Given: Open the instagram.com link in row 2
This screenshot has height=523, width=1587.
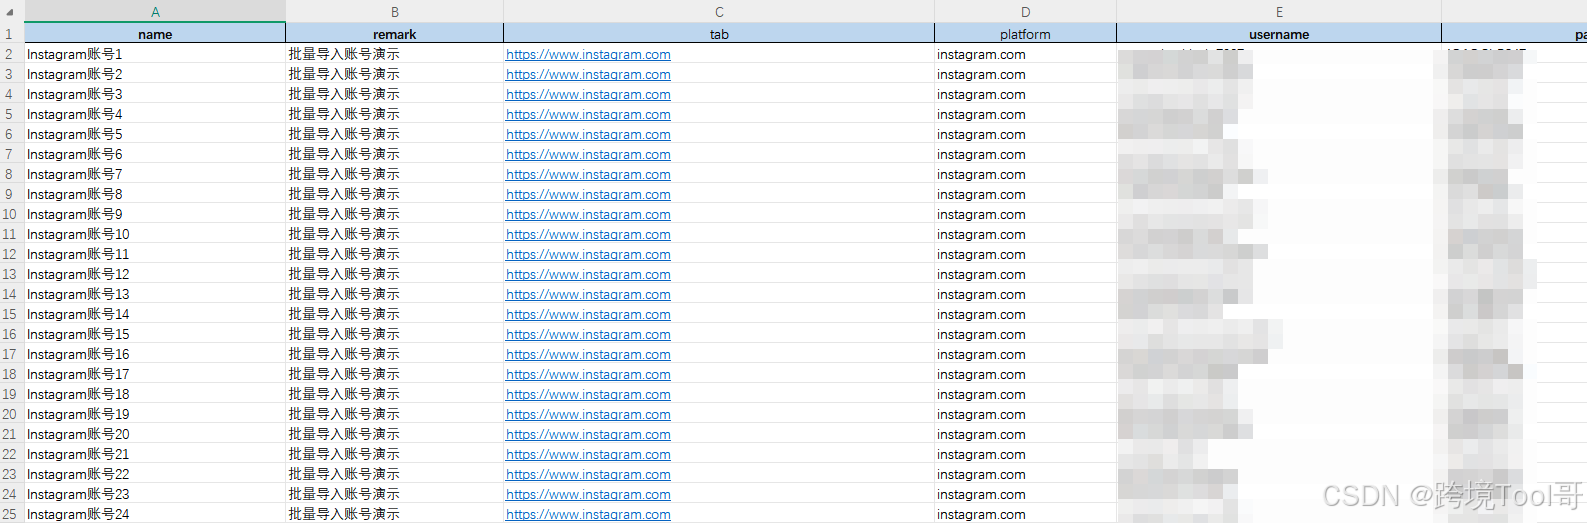Looking at the screenshot, I should pyautogui.click(x=588, y=55).
